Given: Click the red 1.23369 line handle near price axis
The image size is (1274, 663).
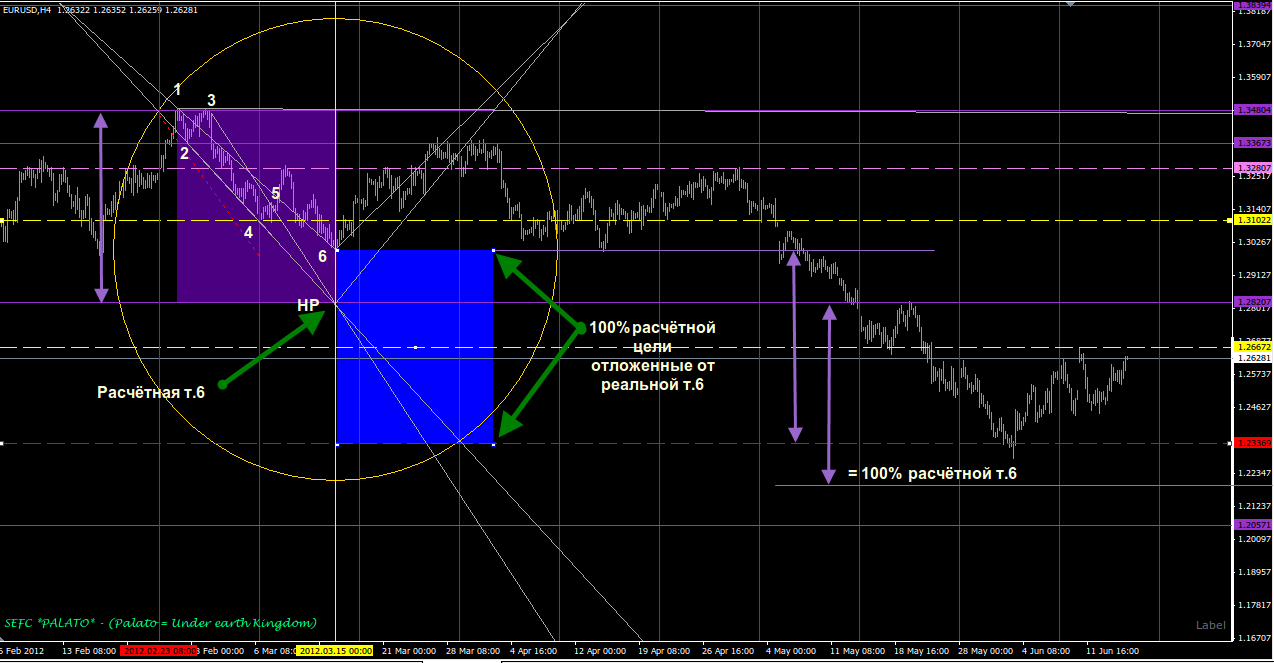Looking at the screenshot, I should (1229, 443).
